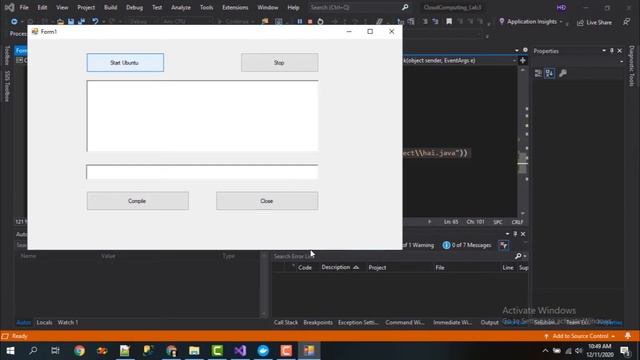Toggle the 0 of 7 Messages filter
The width and height of the screenshot is (640, 360).
[x=467, y=245]
